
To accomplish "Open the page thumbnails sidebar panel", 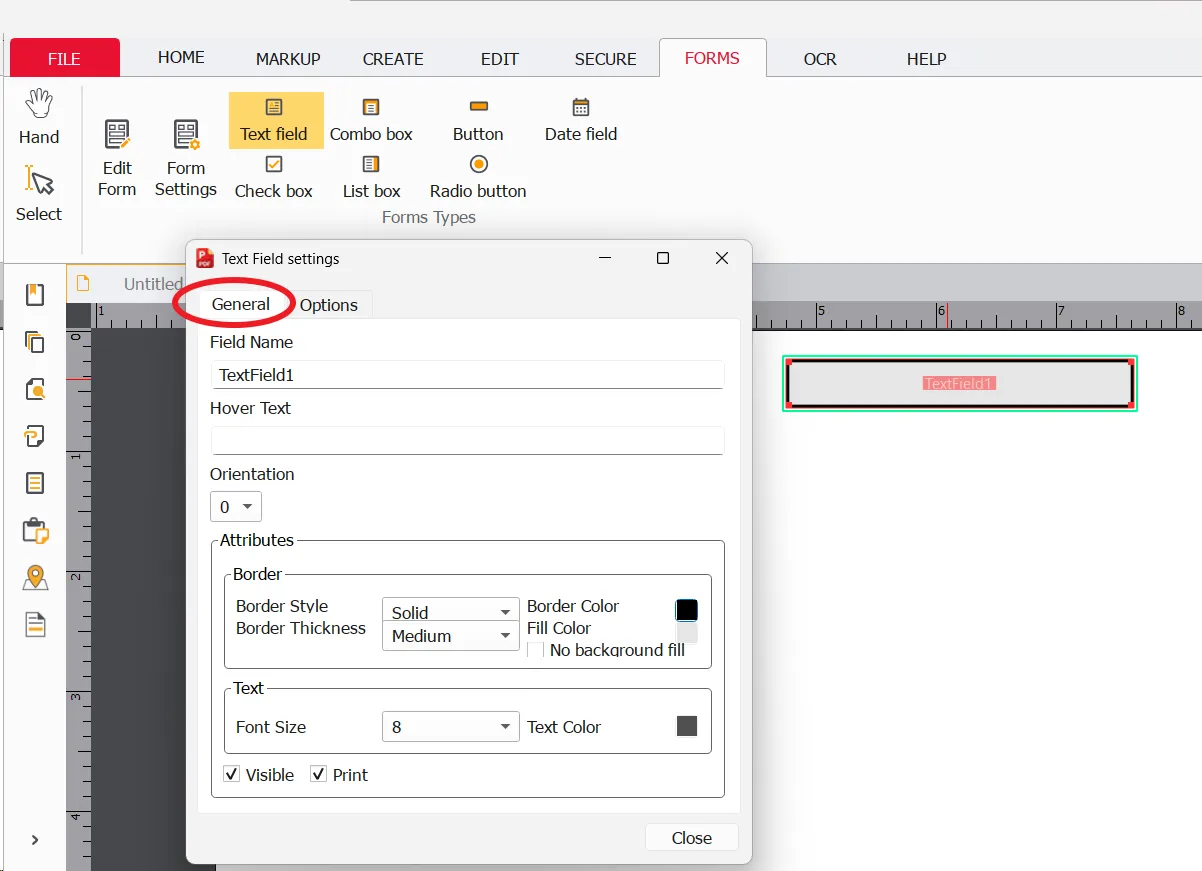I will [x=35, y=342].
